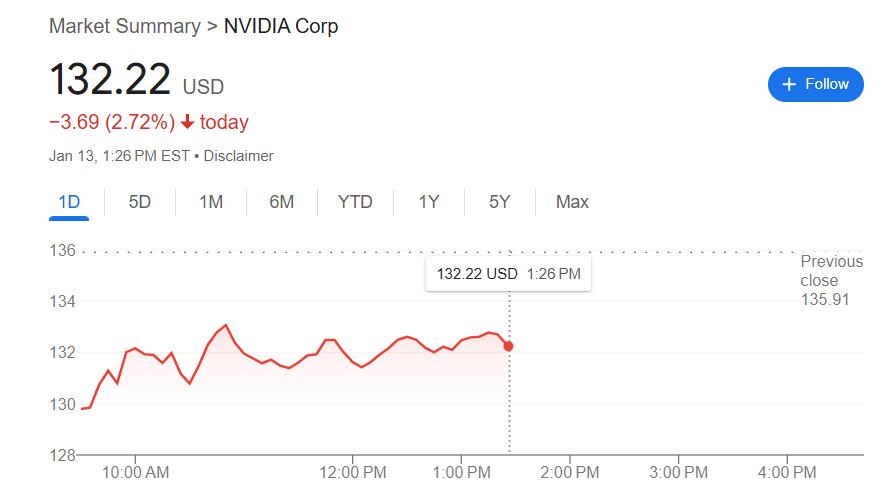Click the red down arrow beside today

pyautogui.click(x=186, y=122)
